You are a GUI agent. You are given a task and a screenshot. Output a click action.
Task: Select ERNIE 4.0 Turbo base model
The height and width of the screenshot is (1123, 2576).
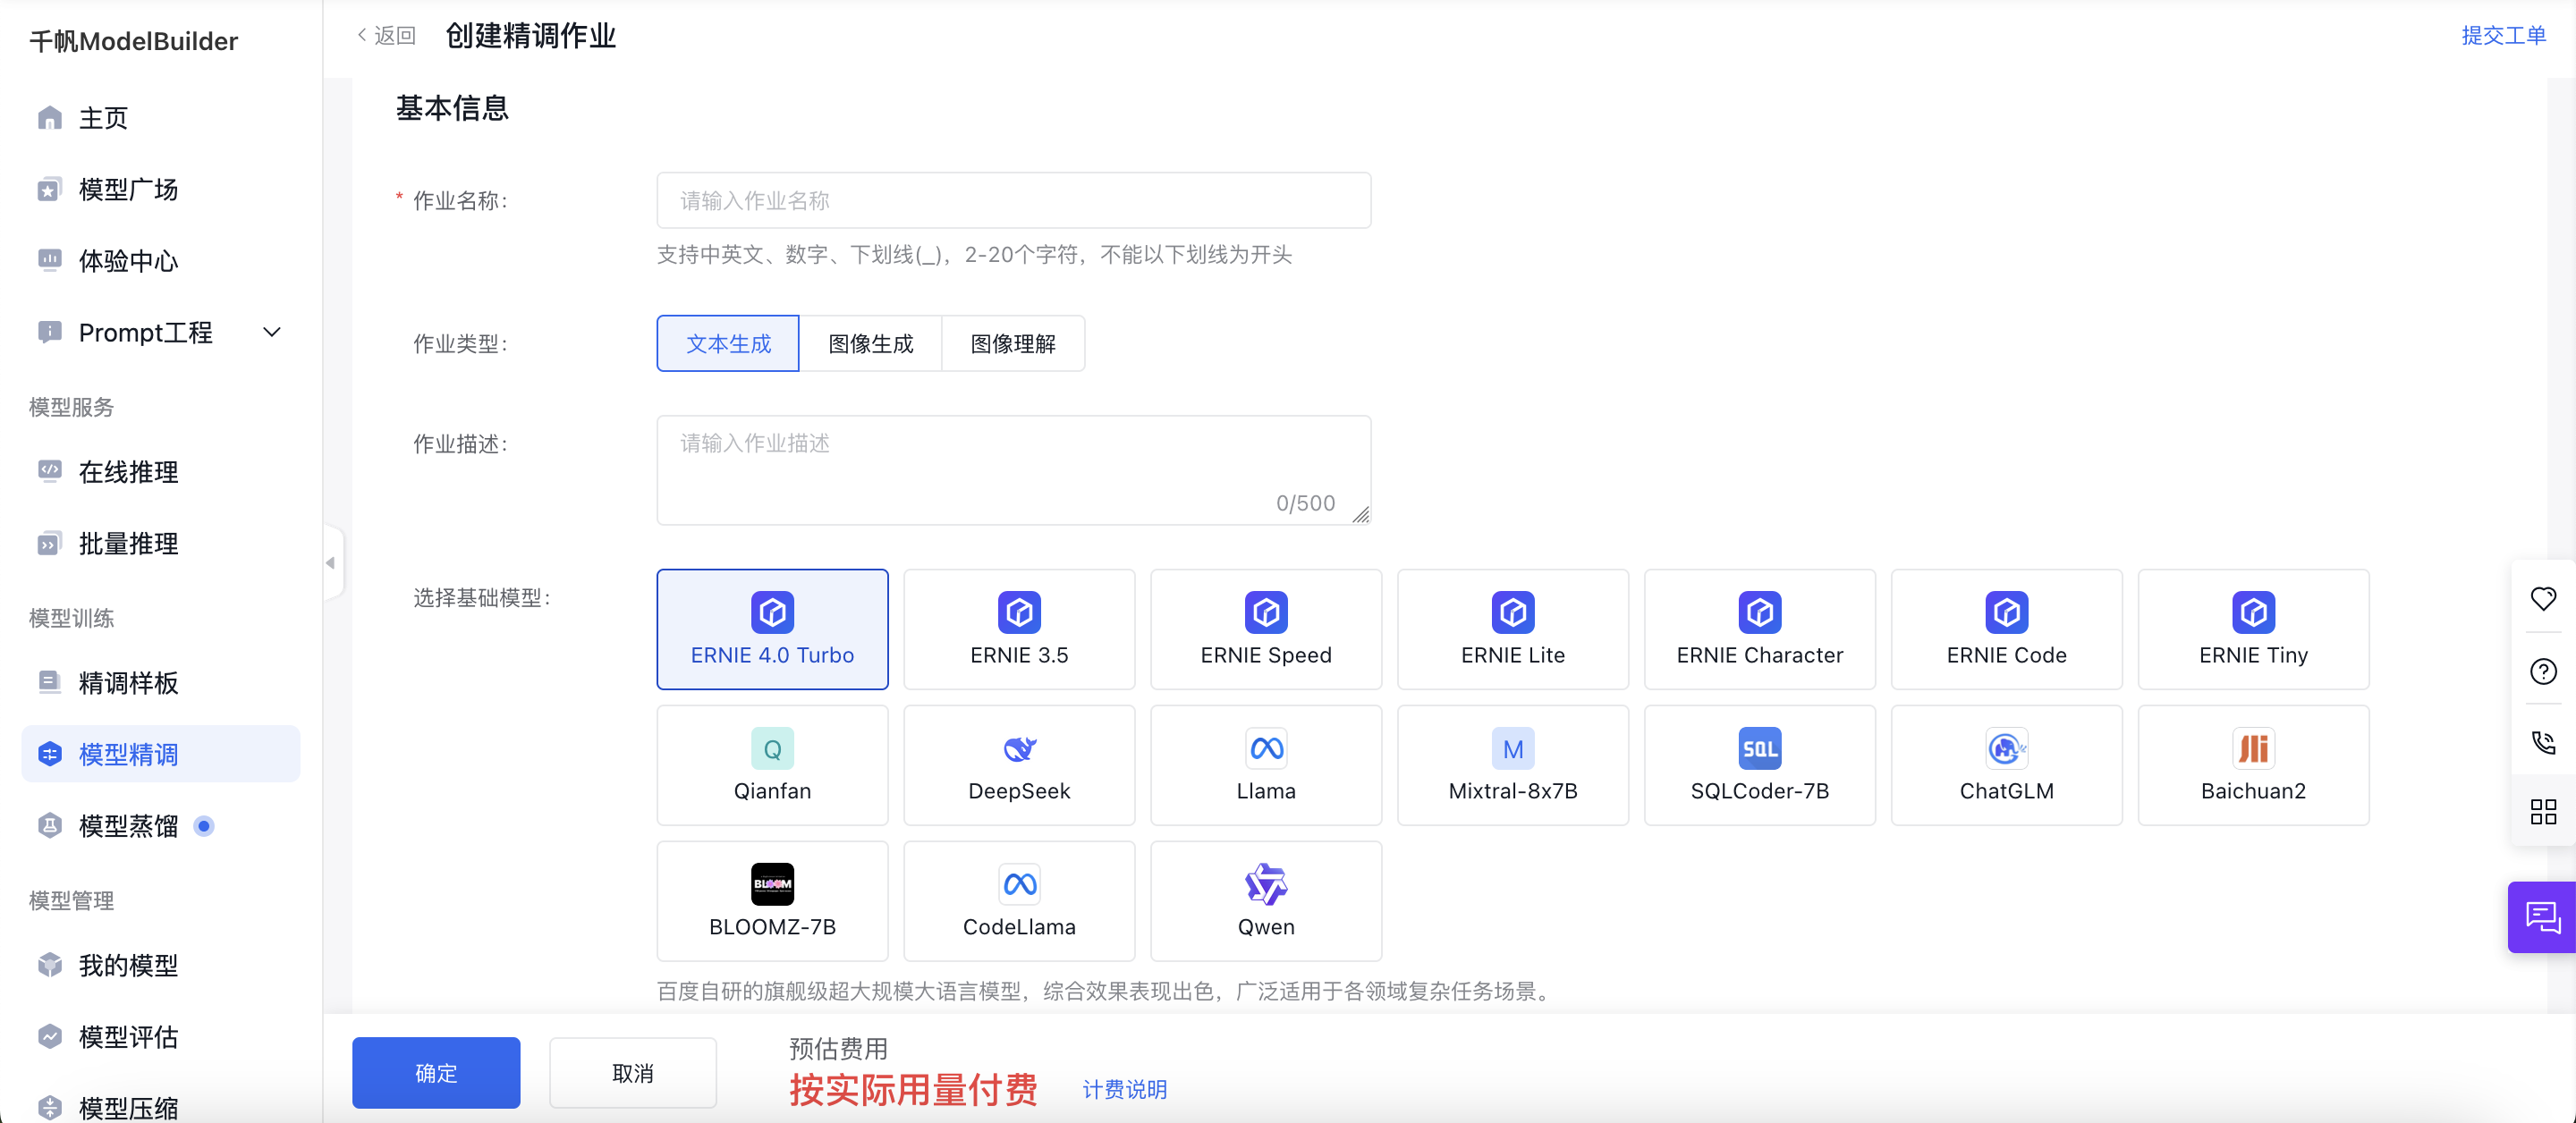[x=772, y=629]
